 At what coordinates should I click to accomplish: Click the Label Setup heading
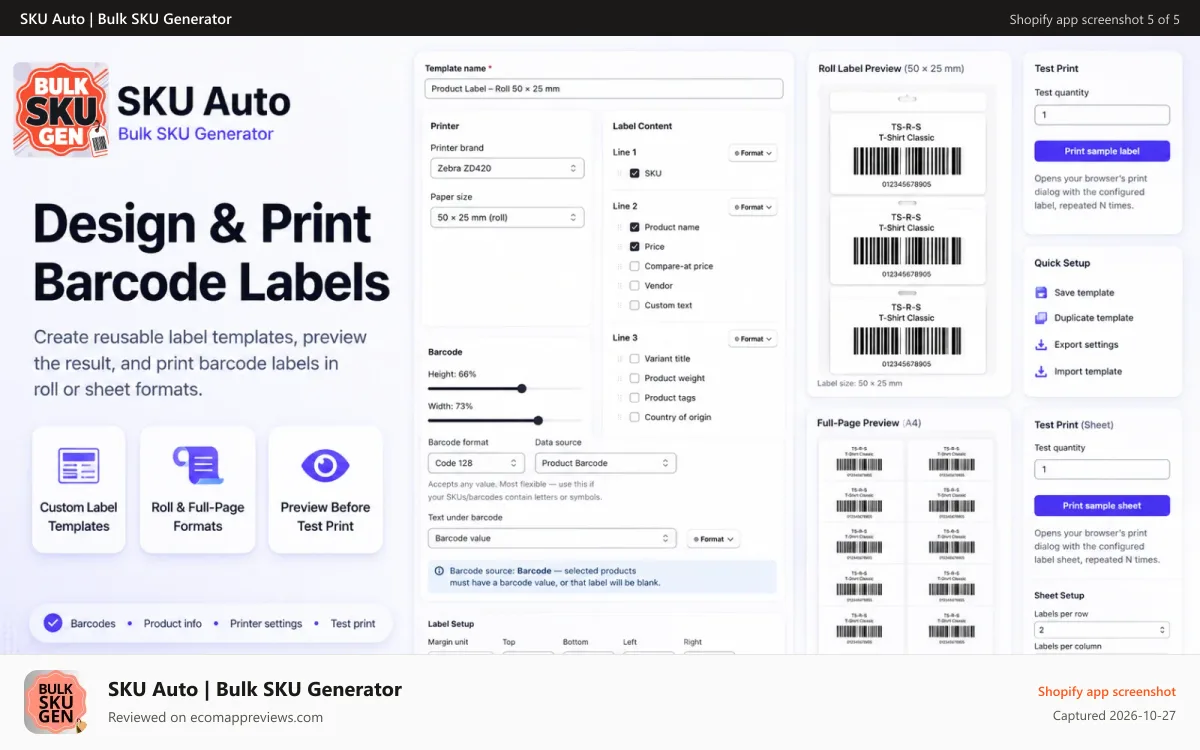pos(451,624)
